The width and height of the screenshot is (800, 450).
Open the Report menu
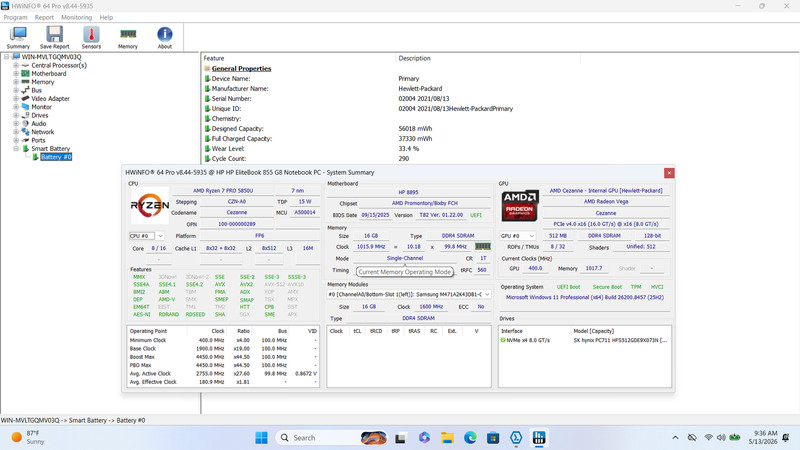44,17
